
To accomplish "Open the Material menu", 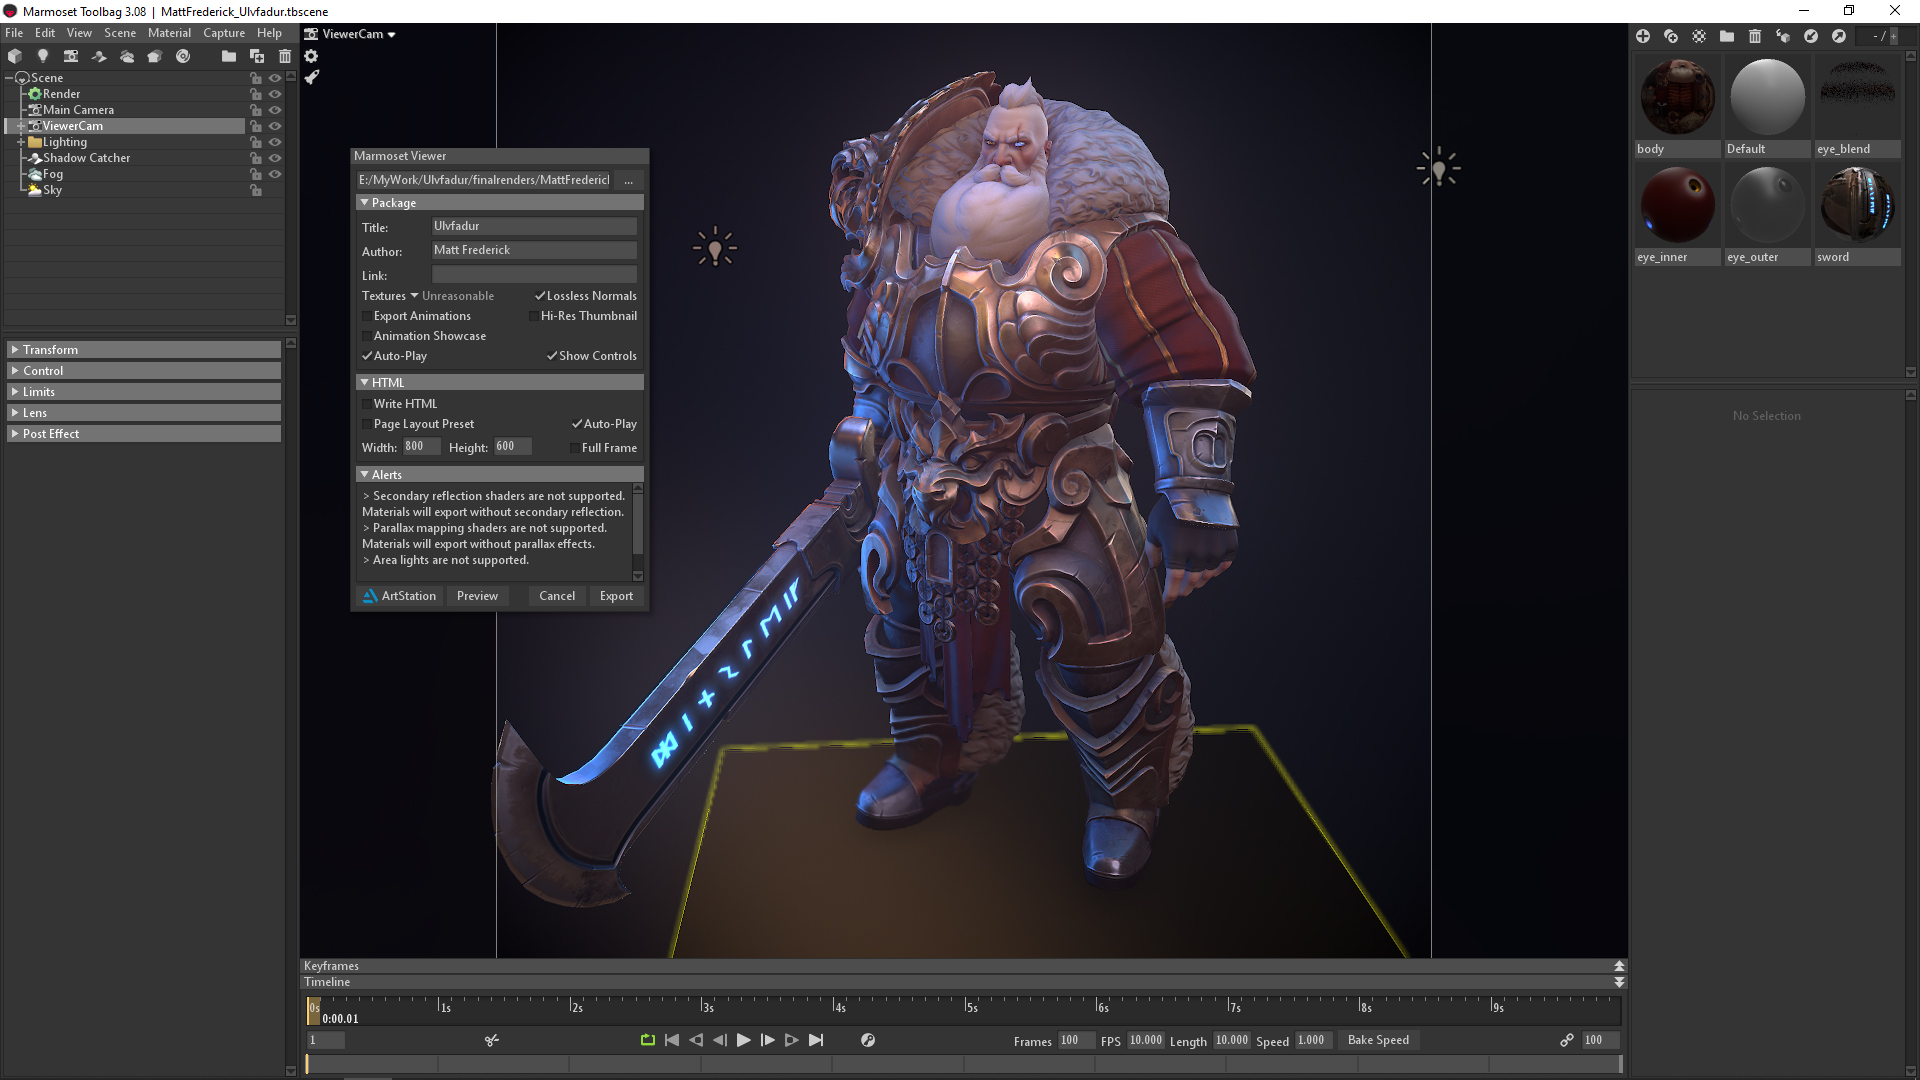I will [x=169, y=33].
